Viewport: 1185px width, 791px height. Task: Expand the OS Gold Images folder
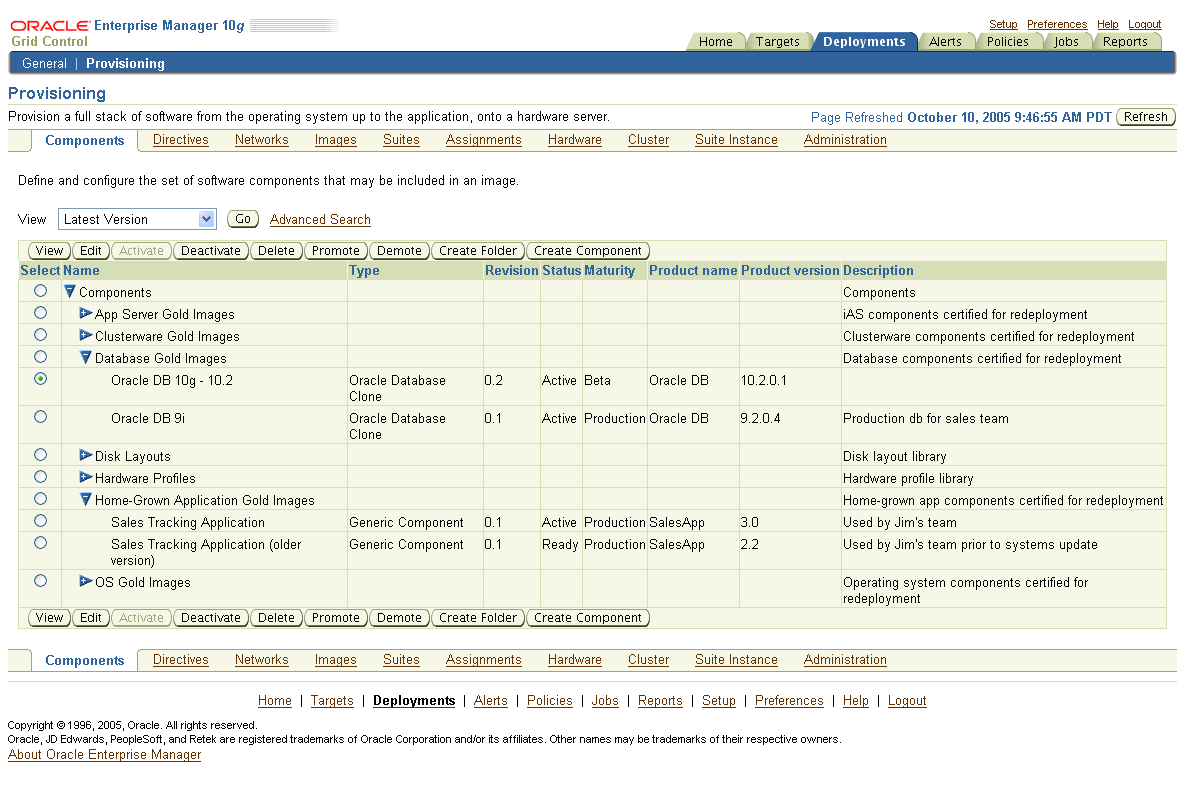click(86, 580)
